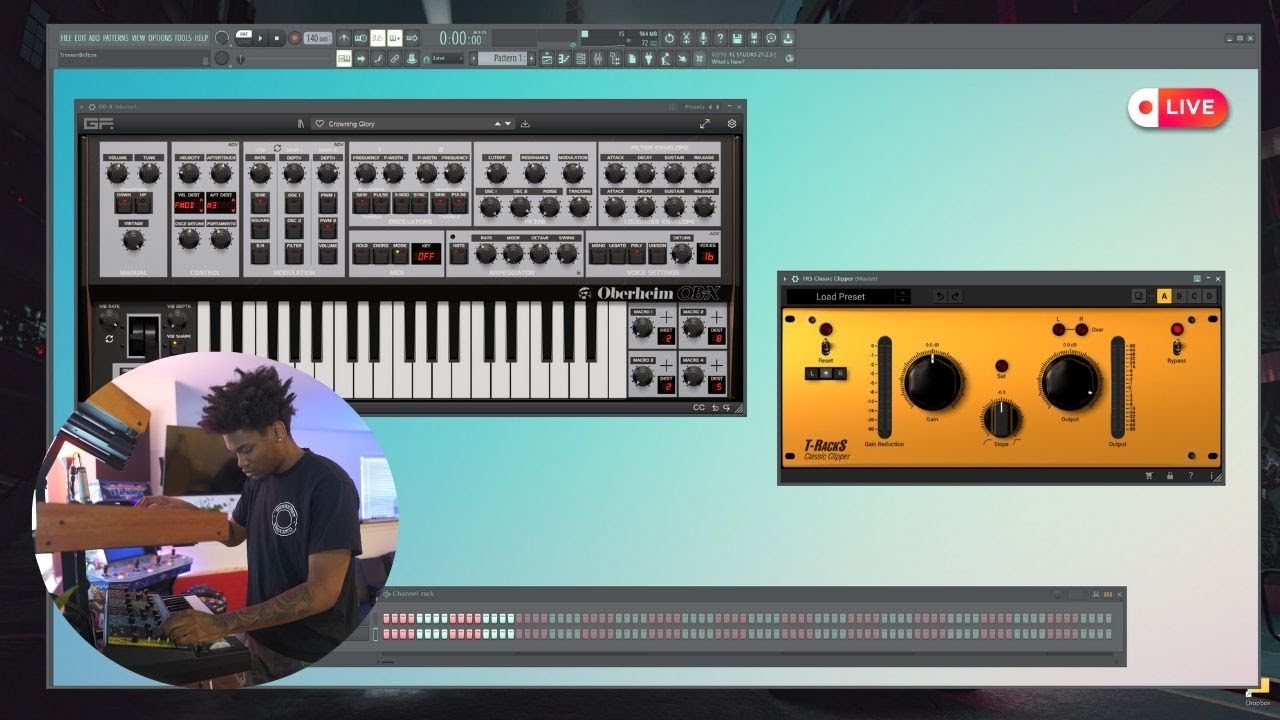The image size is (1280, 720).
Task: Click the OB-X expand fullscreen icon
Action: click(705, 124)
